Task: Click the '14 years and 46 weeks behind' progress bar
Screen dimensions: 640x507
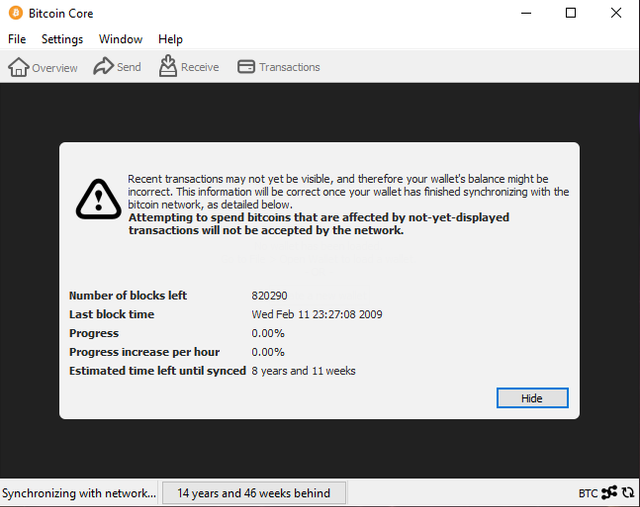Action: pyautogui.click(x=254, y=493)
